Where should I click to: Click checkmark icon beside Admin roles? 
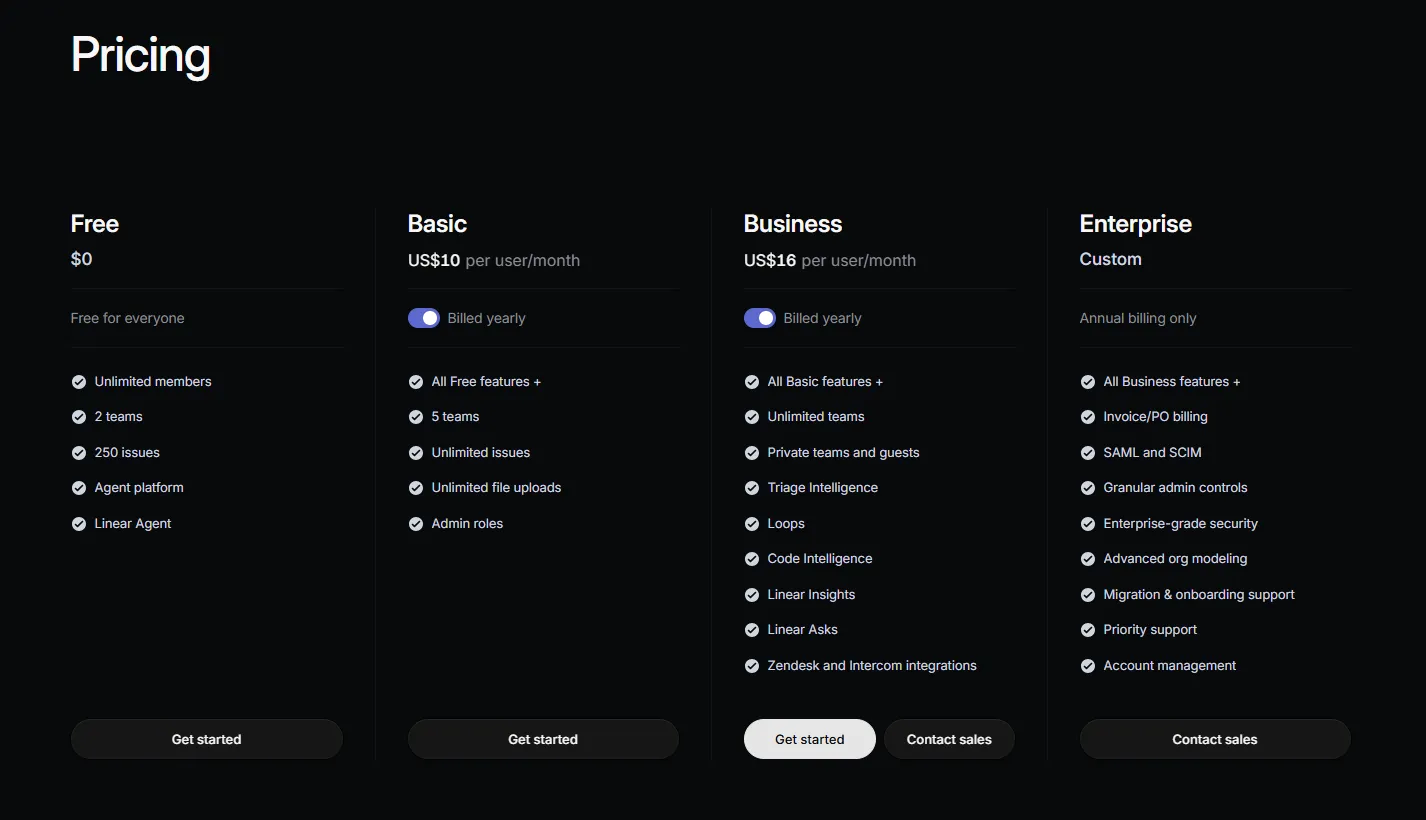[x=416, y=524]
